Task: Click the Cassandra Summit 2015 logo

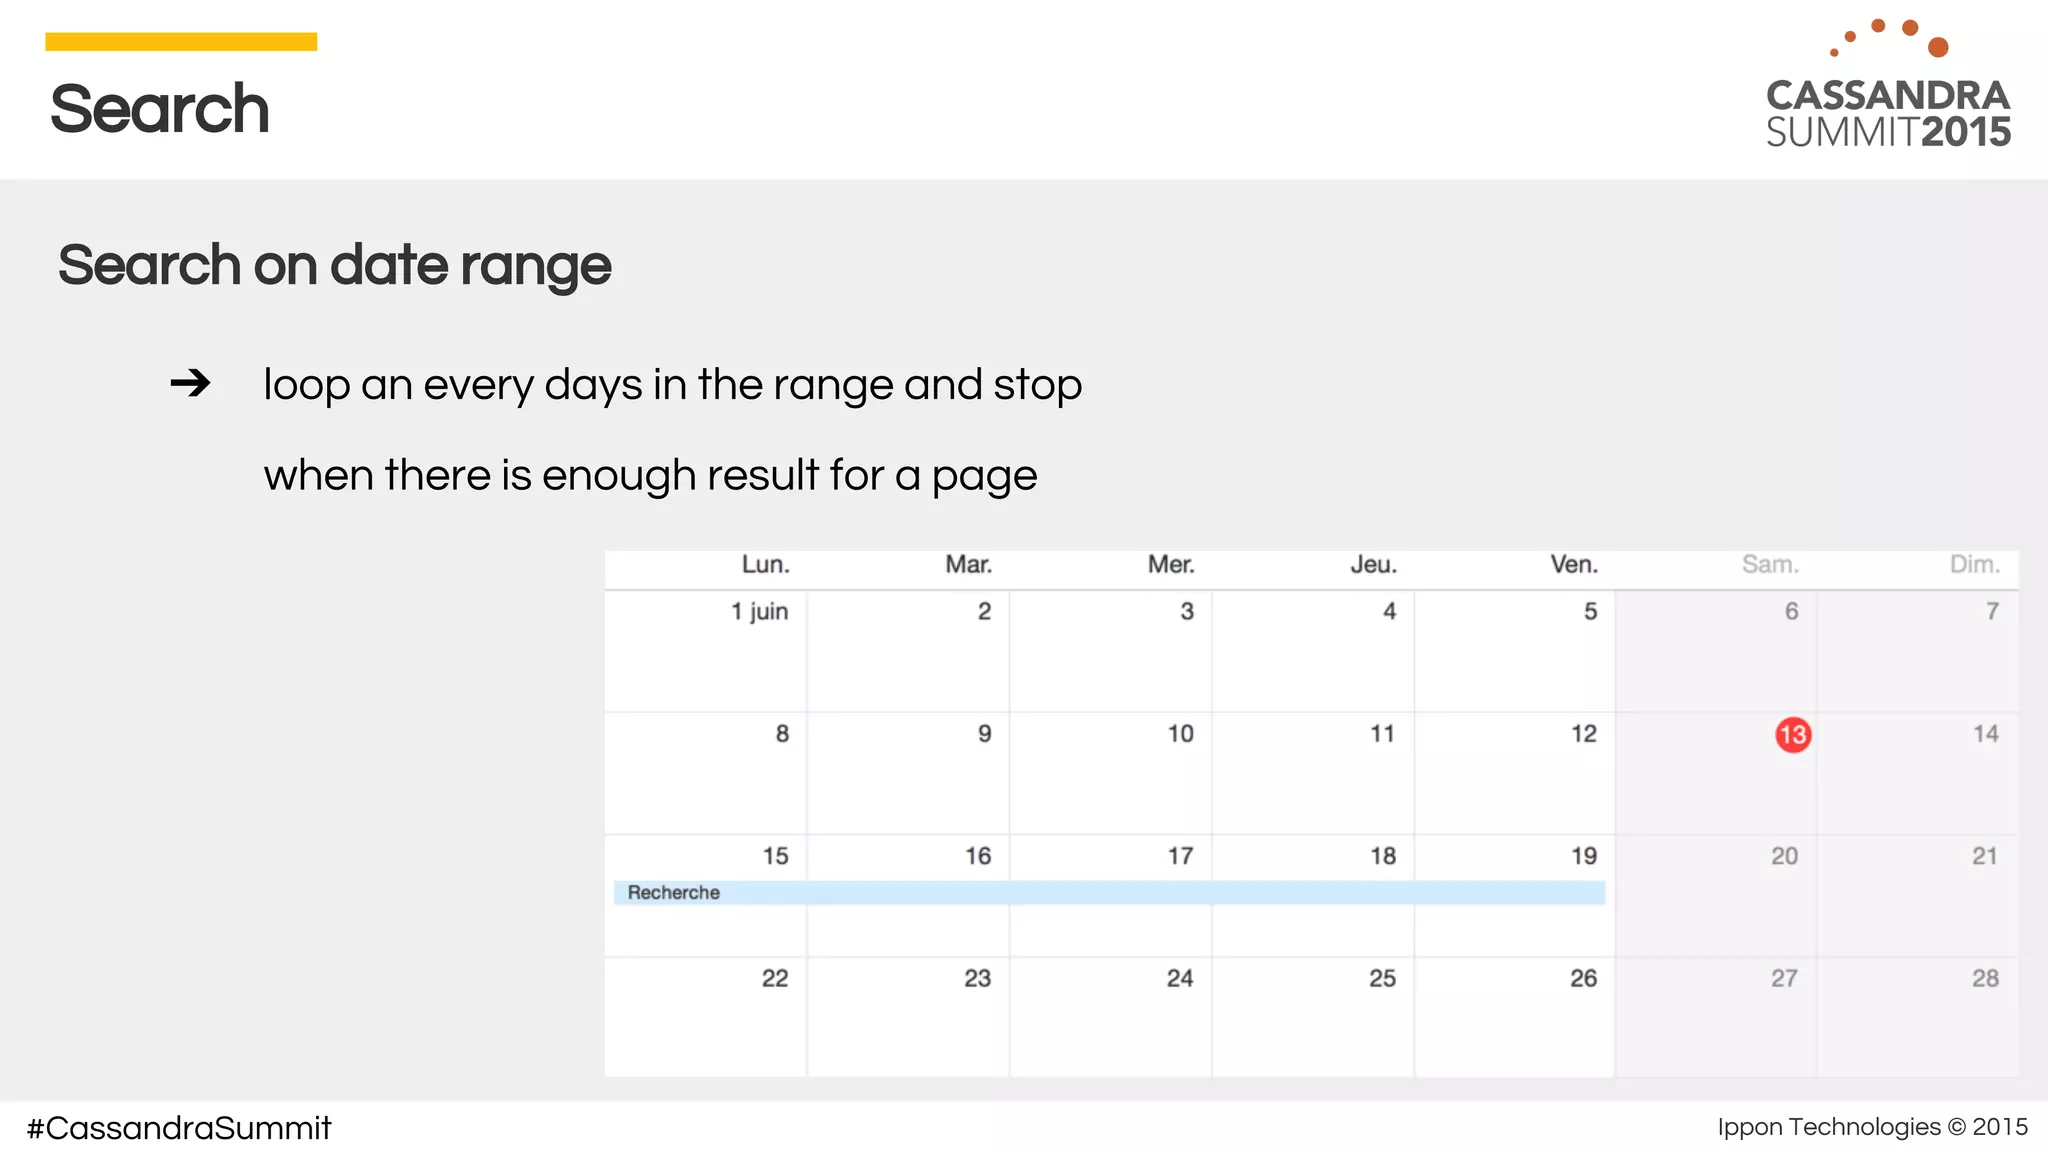Action: 1887,87
